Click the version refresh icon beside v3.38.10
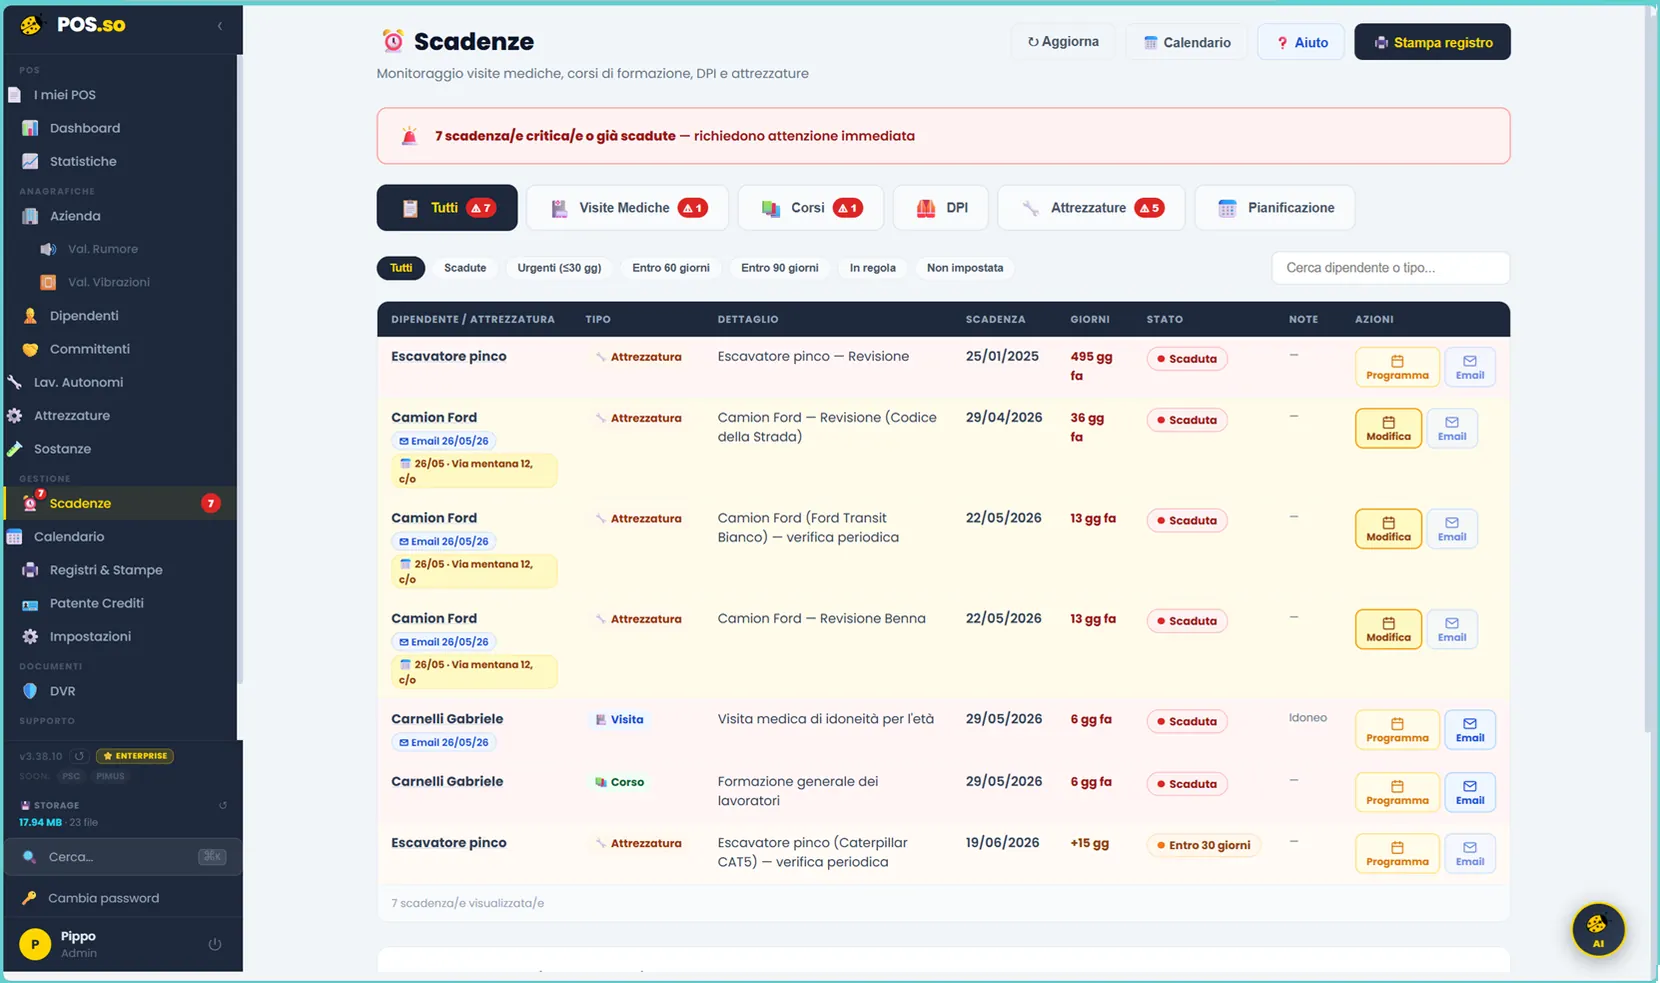This screenshot has width=1660, height=983. click(x=79, y=756)
